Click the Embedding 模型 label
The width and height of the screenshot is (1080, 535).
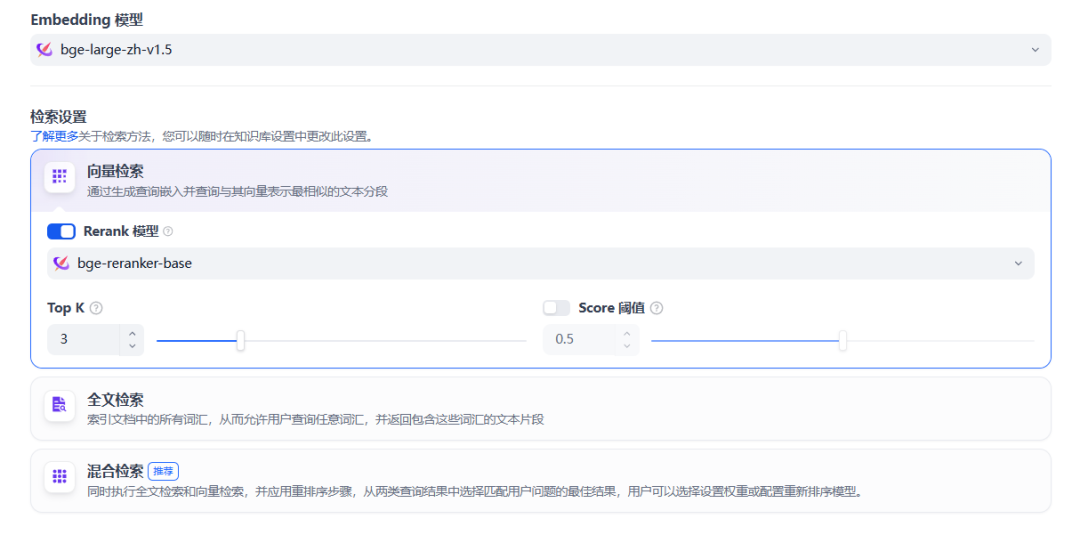[87, 19]
